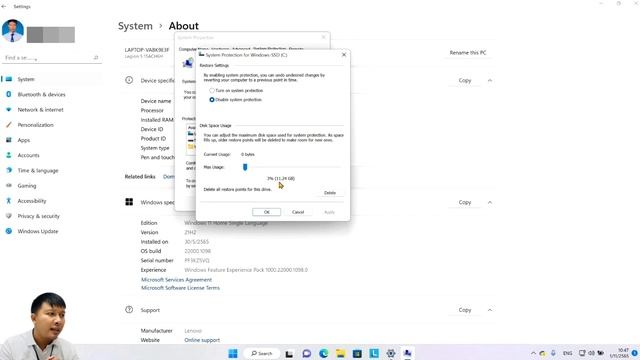
Task: Collapse the Support section
Action: coord(490,310)
